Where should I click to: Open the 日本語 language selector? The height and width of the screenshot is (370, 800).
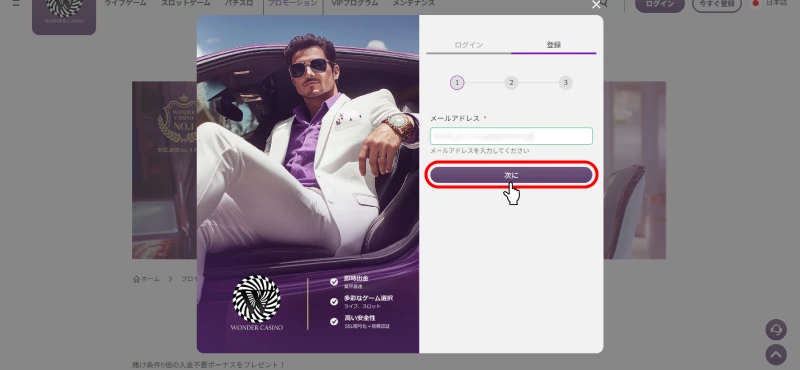[x=771, y=3]
